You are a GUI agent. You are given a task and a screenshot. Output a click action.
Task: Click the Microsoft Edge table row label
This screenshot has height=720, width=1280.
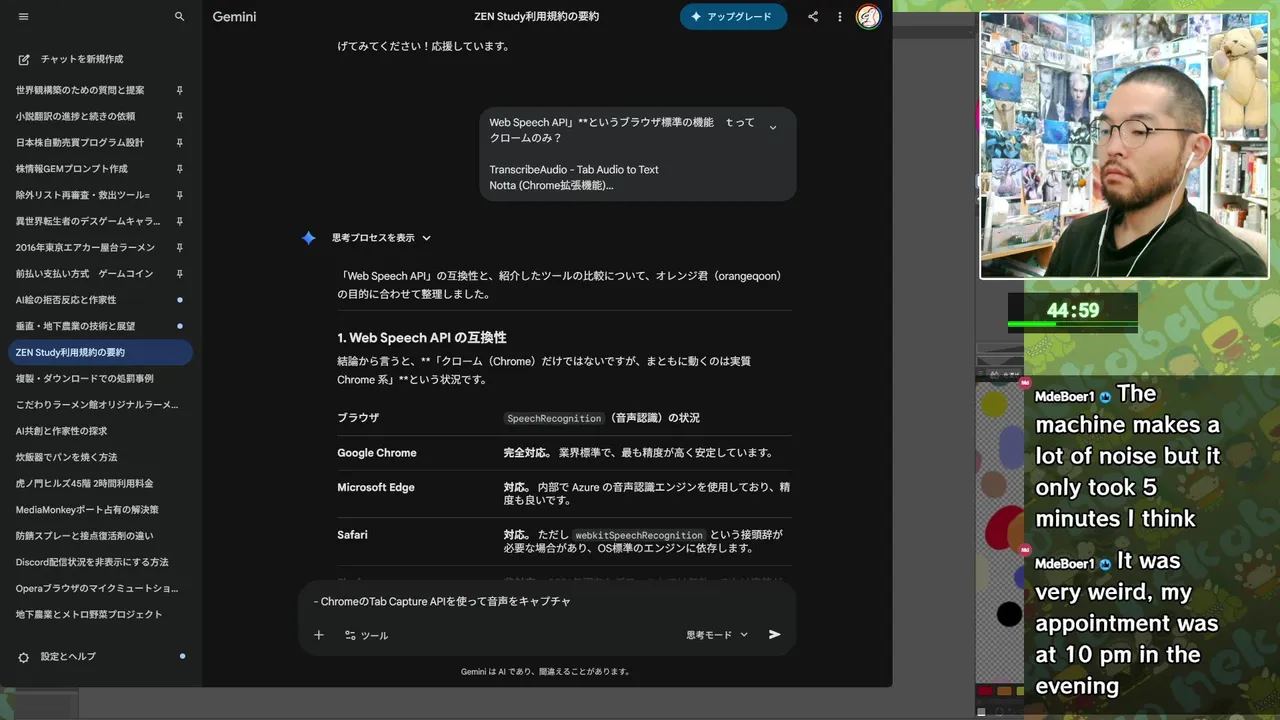(x=376, y=487)
